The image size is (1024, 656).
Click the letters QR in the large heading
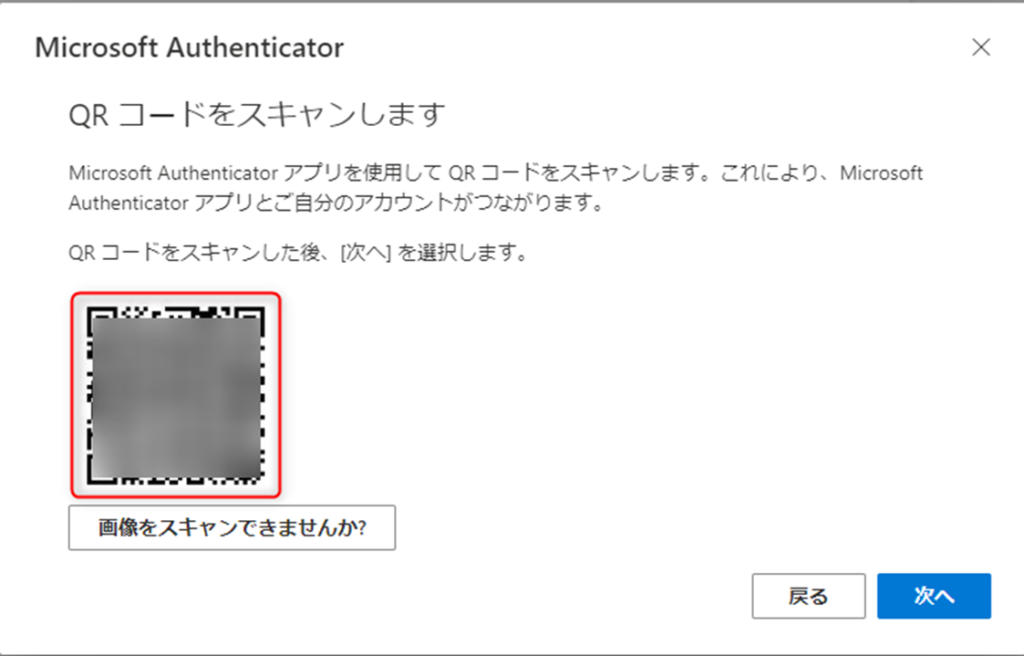(x=89, y=116)
